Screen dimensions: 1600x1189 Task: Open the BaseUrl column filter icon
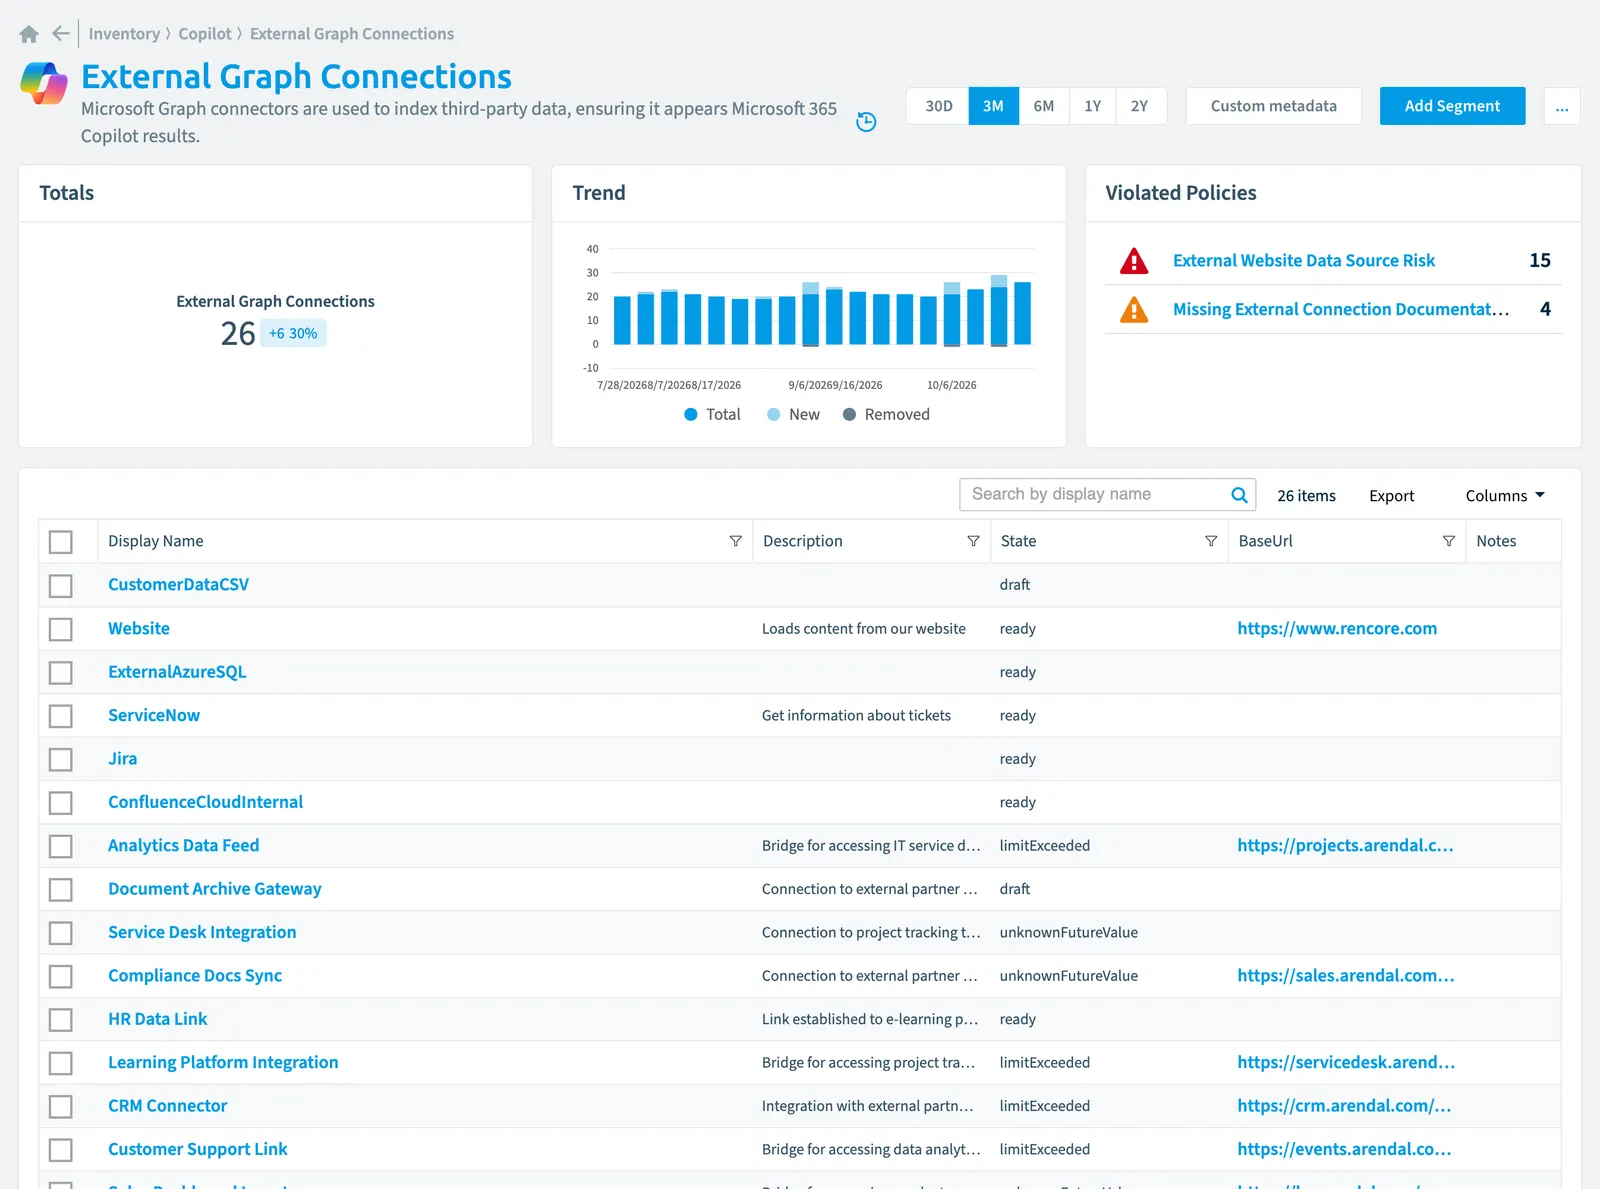point(1448,541)
